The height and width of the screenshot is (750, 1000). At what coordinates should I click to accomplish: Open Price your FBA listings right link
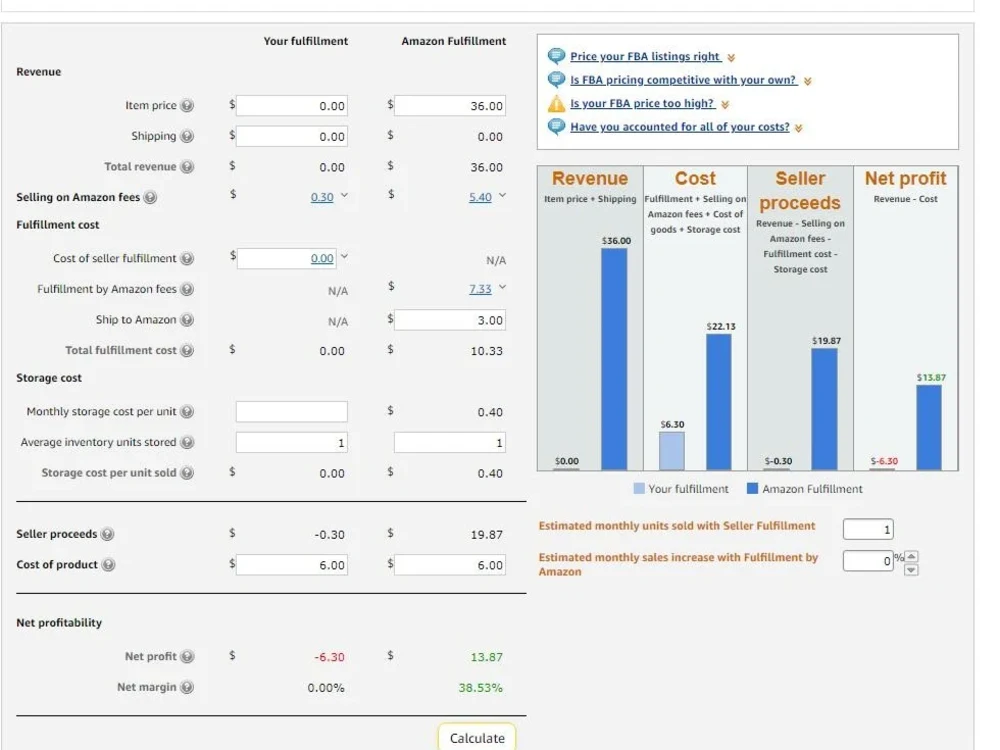(645, 56)
